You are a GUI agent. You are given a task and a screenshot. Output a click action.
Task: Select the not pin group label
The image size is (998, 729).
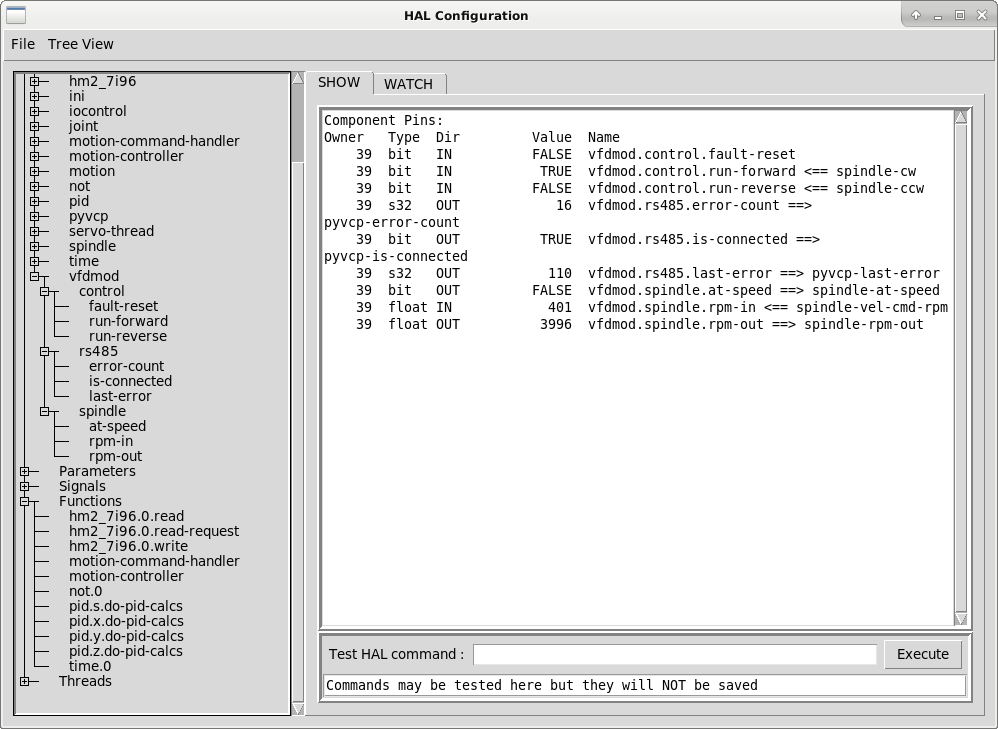tap(80, 186)
